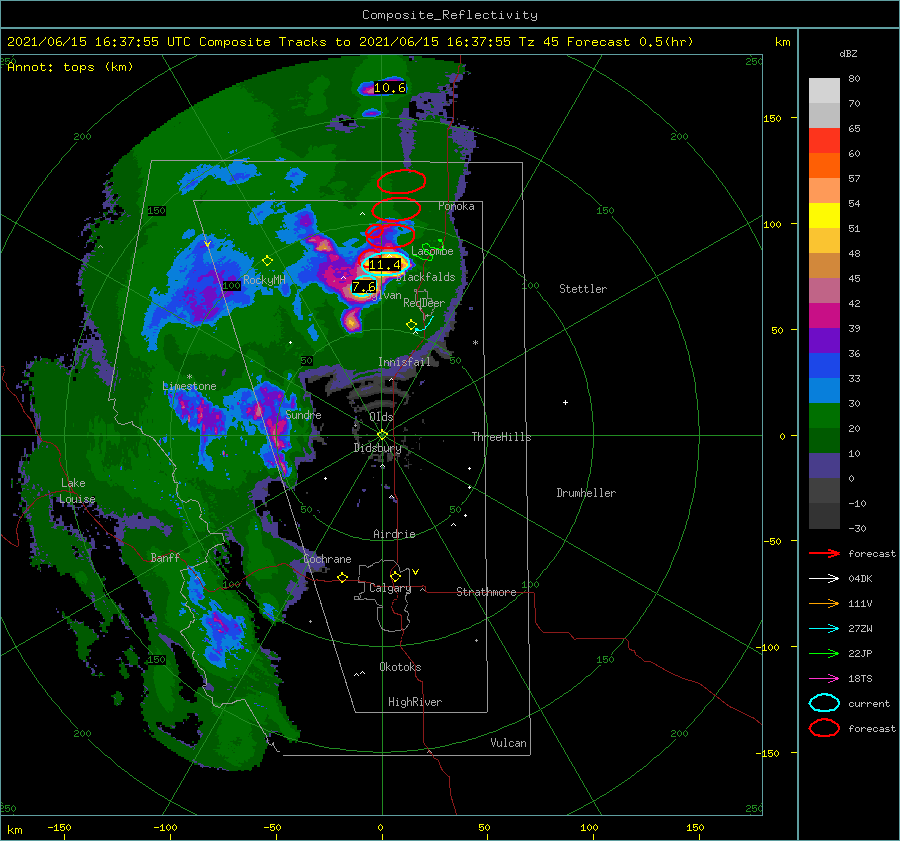The image size is (900, 841).
Task: Click the northernmost red forecast ellipse below 10.6 cell
Action: (x=401, y=181)
